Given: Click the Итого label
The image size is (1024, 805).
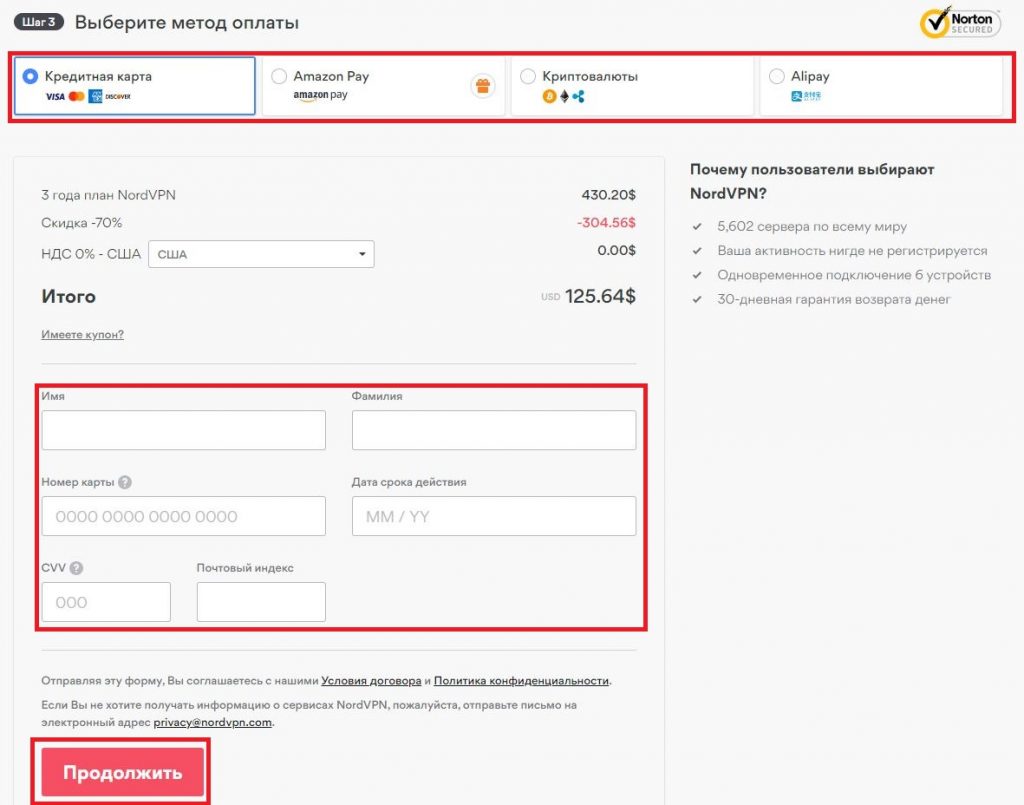Looking at the screenshot, I should (69, 296).
